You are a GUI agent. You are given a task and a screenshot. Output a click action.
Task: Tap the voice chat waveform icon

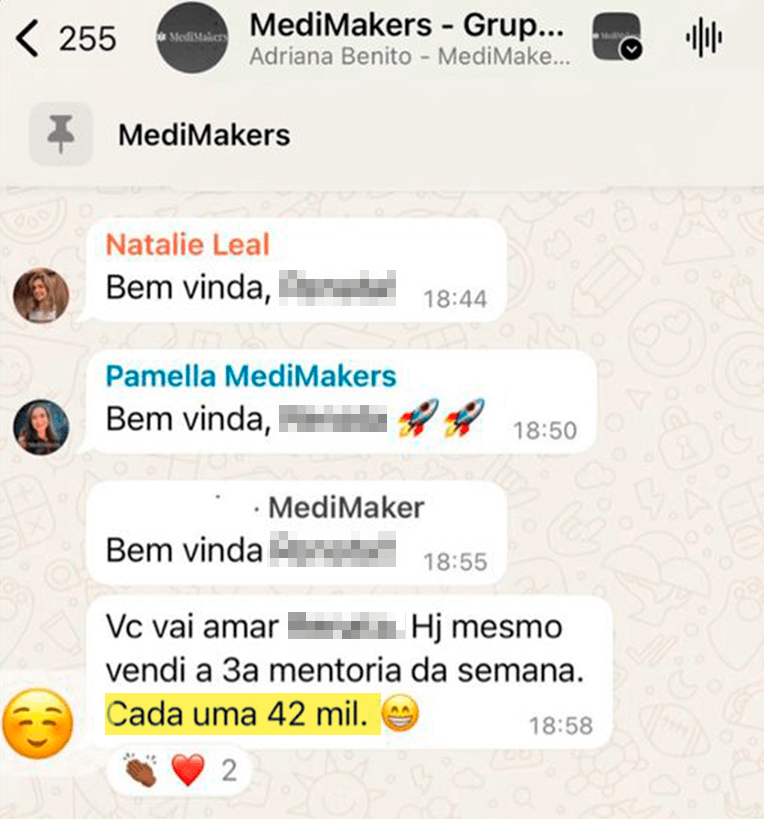[x=704, y=38]
